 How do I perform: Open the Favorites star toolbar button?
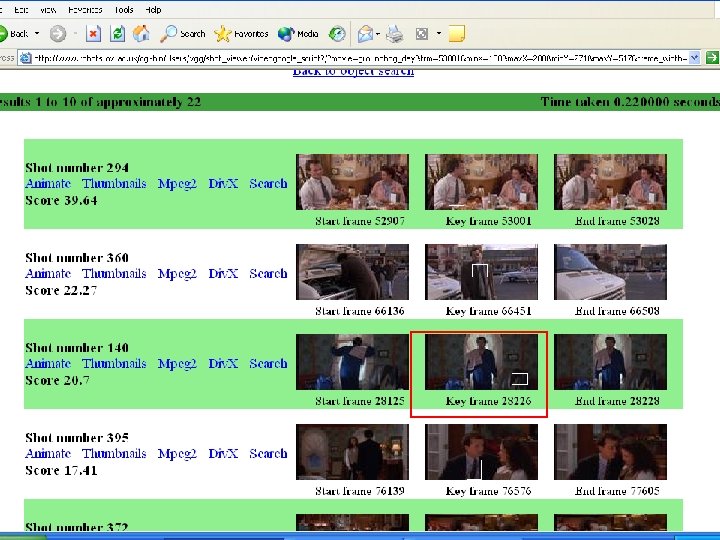[241, 34]
